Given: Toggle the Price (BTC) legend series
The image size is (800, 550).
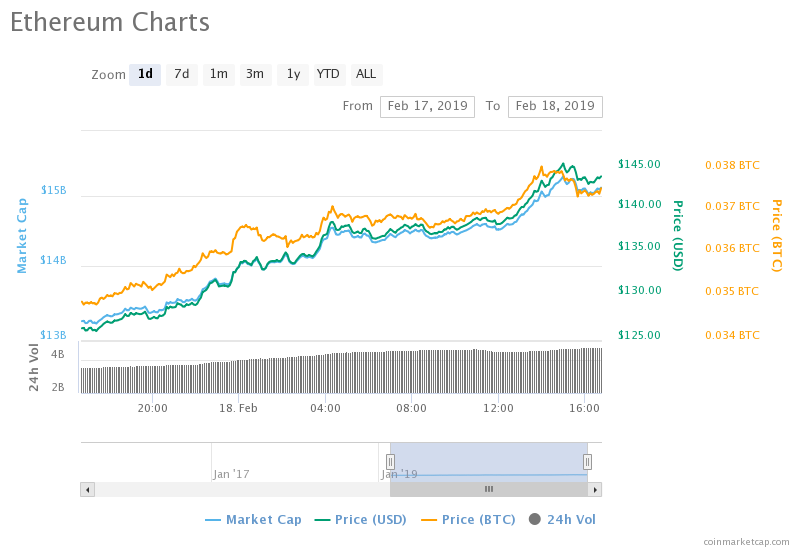Looking at the screenshot, I should click(x=468, y=519).
